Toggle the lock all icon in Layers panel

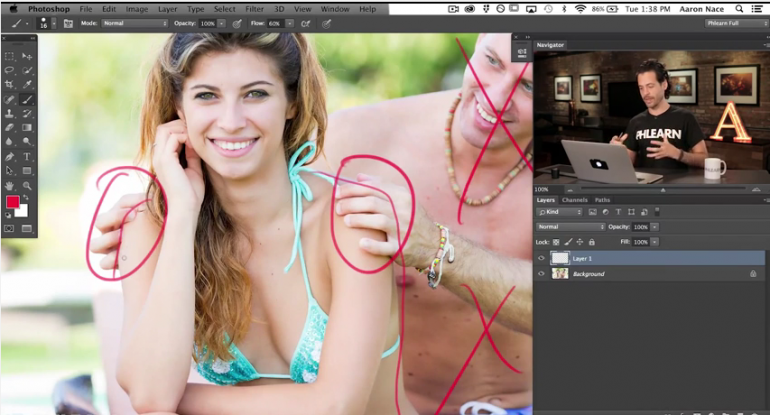click(x=592, y=242)
